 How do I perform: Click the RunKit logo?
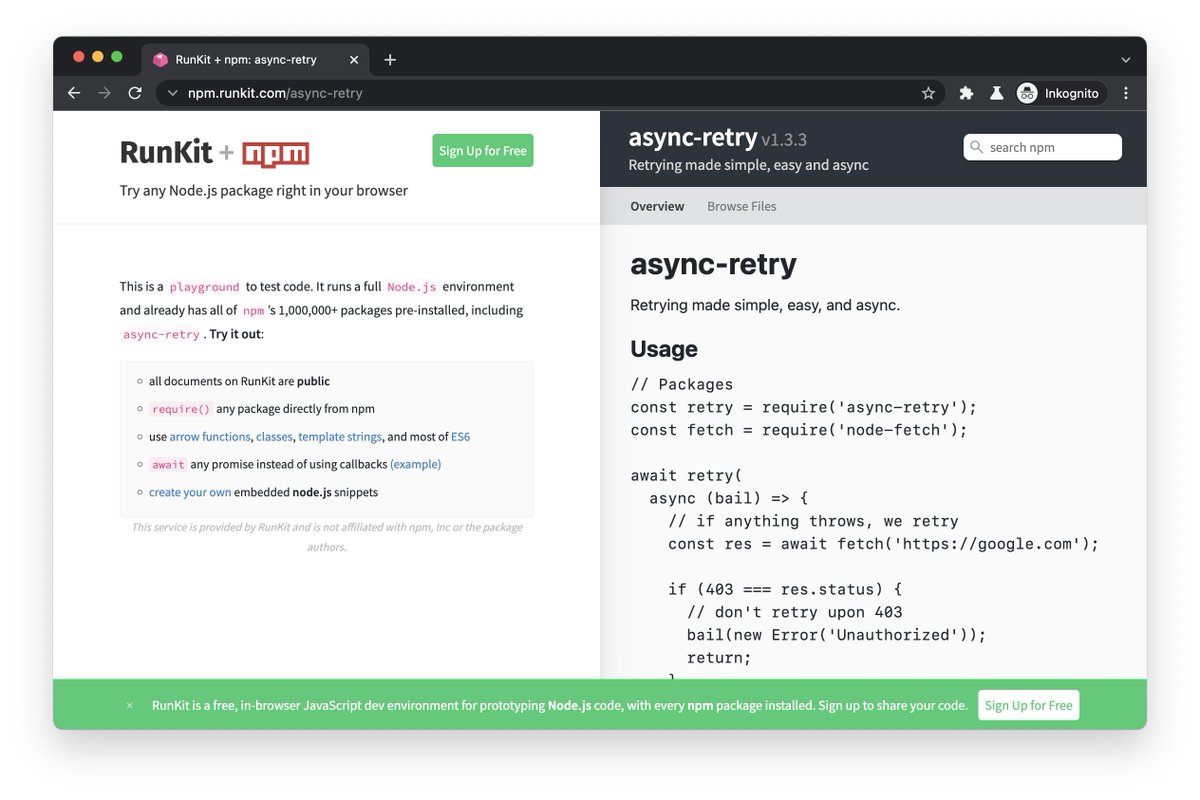pos(166,152)
